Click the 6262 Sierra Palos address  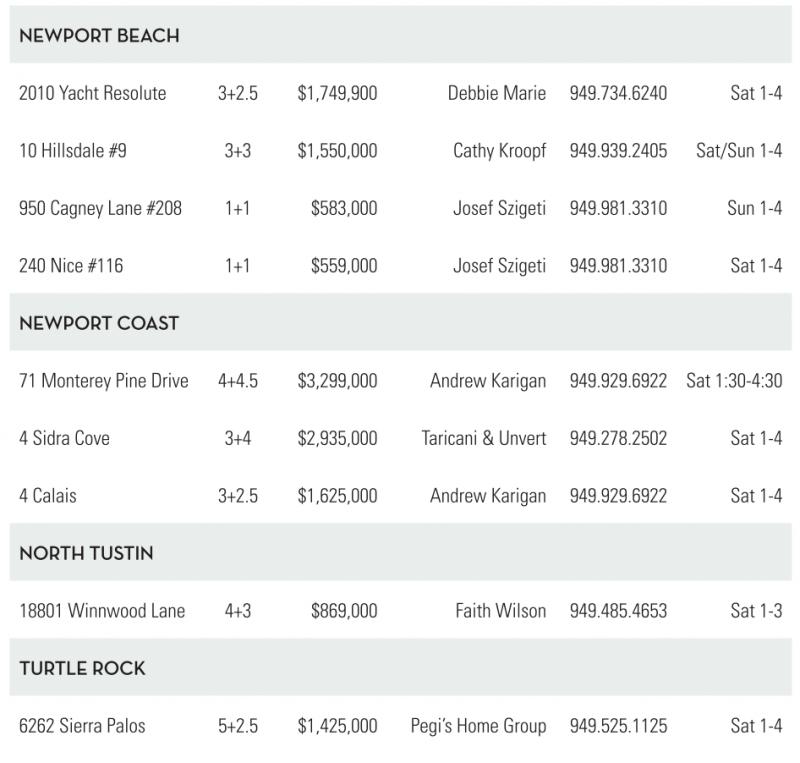point(82,726)
